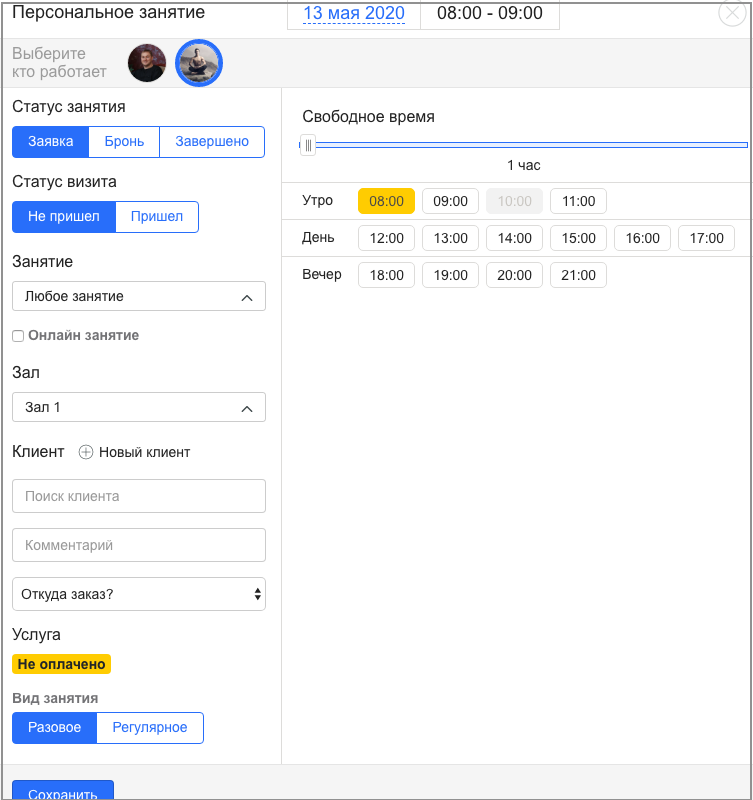The width and height of the screenshot is (753, 800).
Task: Select the first trainer avatar photo
Action: click(x=147, y=63)
